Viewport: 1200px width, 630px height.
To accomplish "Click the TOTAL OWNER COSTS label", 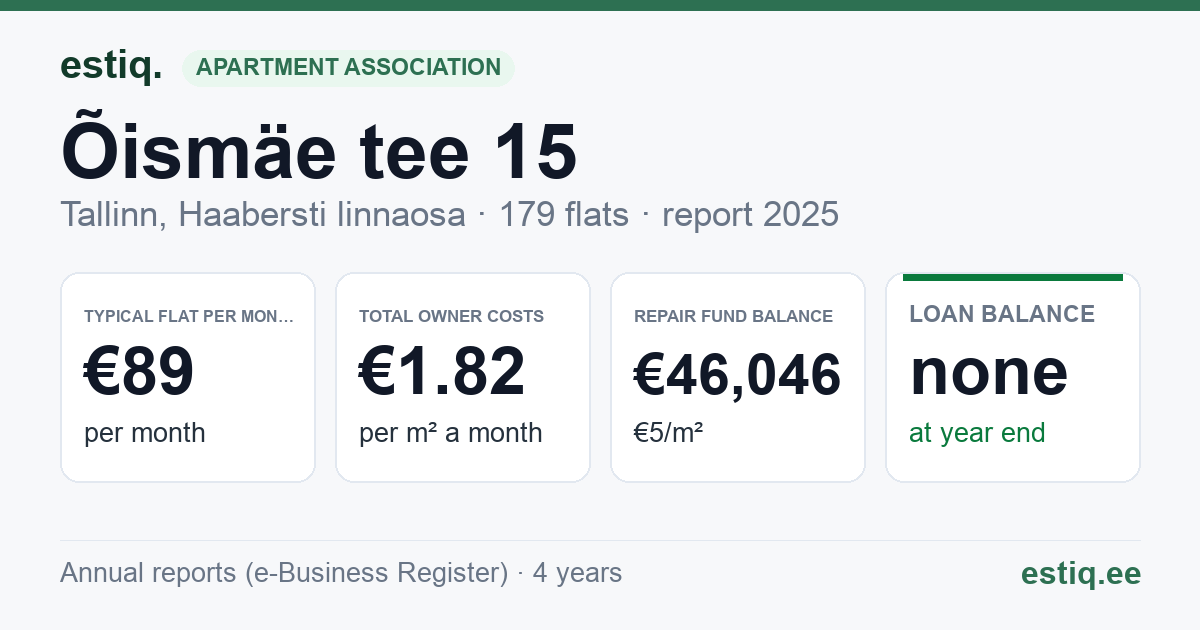I will coord(451,316).
